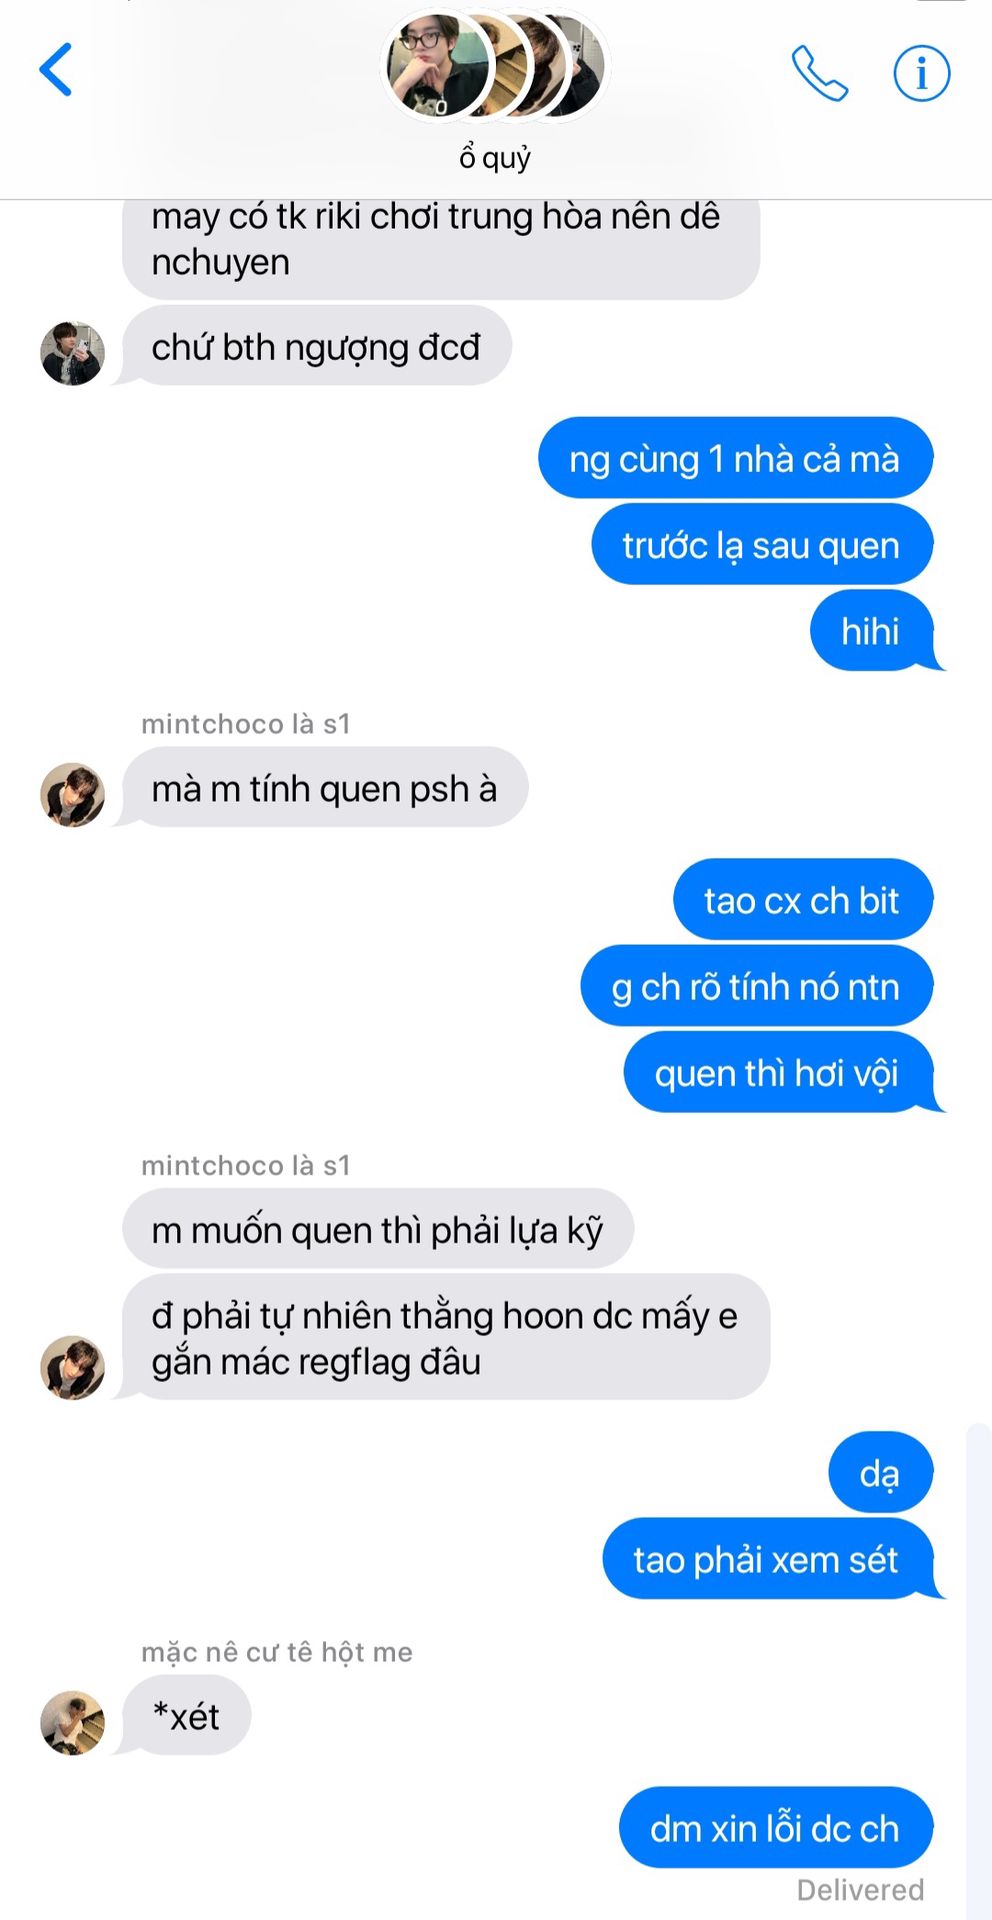Tap the group name 'ổ quỷ'
Image resolution: width=992 pixels, height=1920 pixels.
point(495,157)
